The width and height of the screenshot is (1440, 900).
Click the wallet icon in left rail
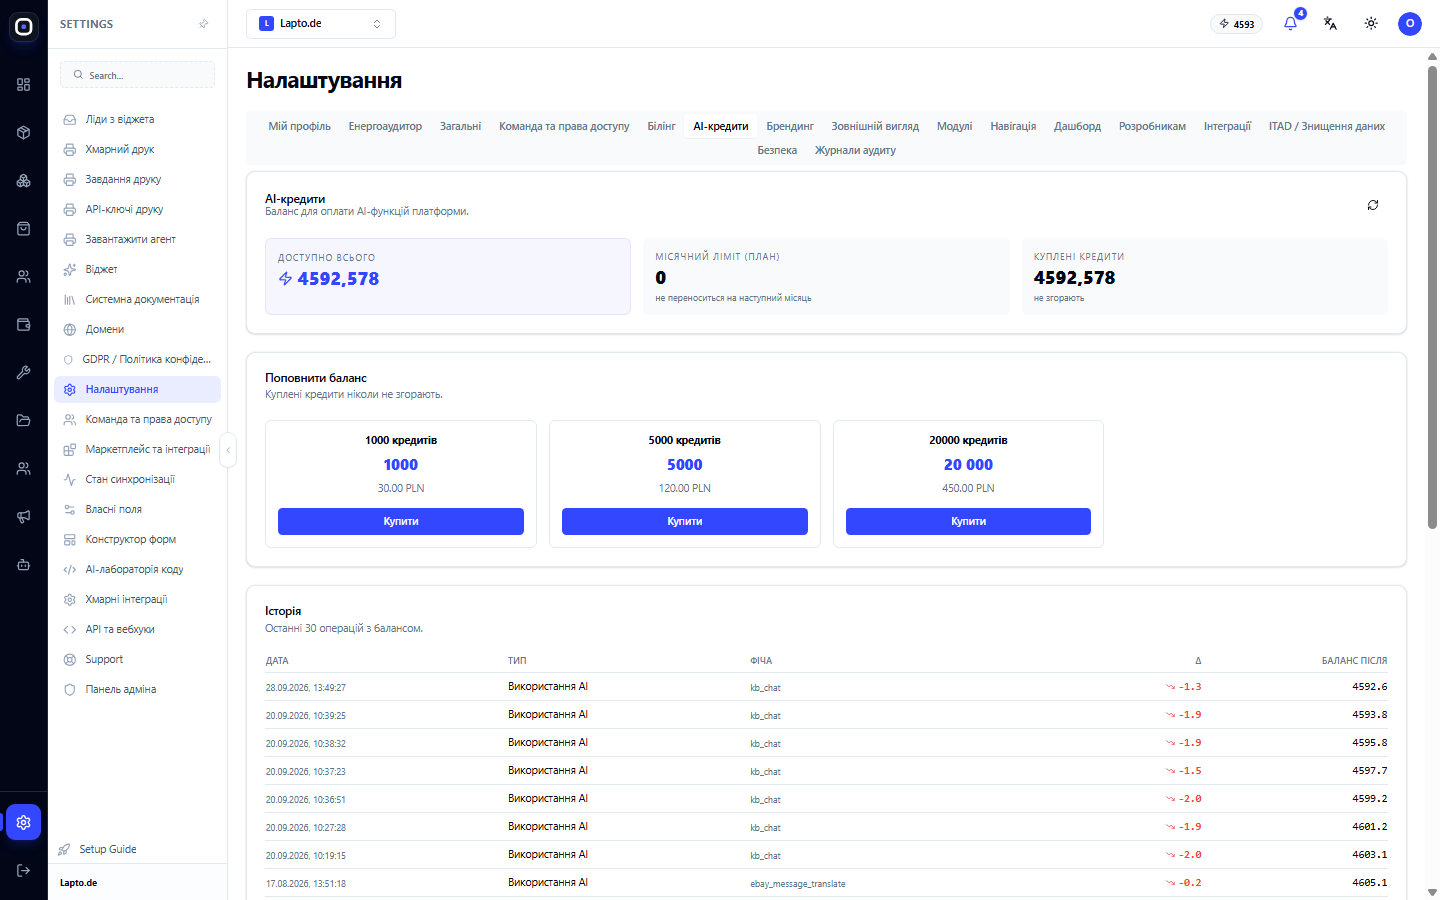24,325
